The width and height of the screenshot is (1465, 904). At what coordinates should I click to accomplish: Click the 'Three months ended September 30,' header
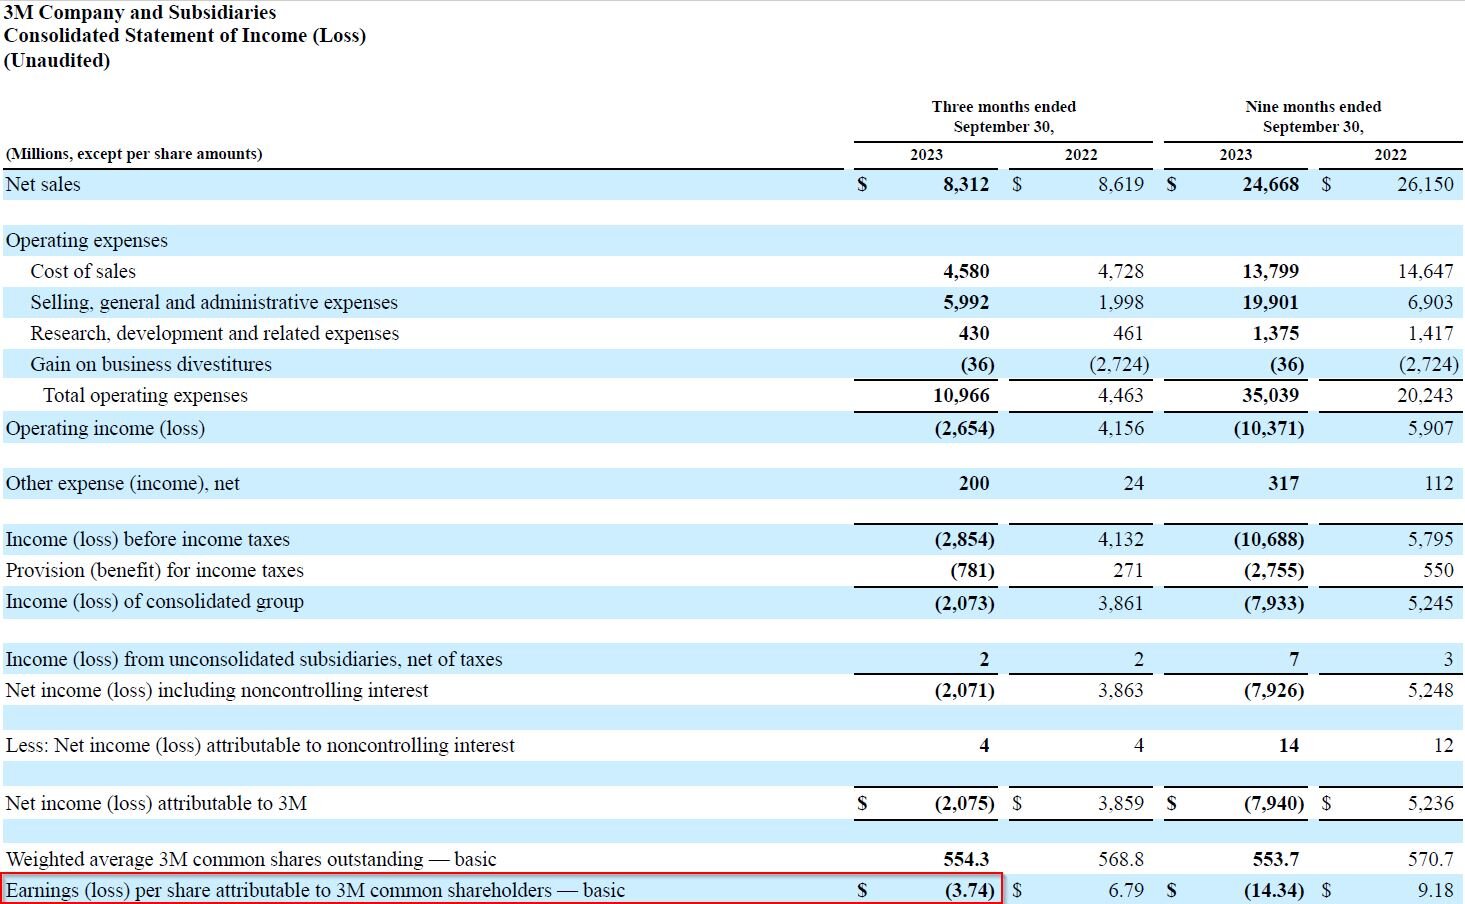(x=1003, y=116)
